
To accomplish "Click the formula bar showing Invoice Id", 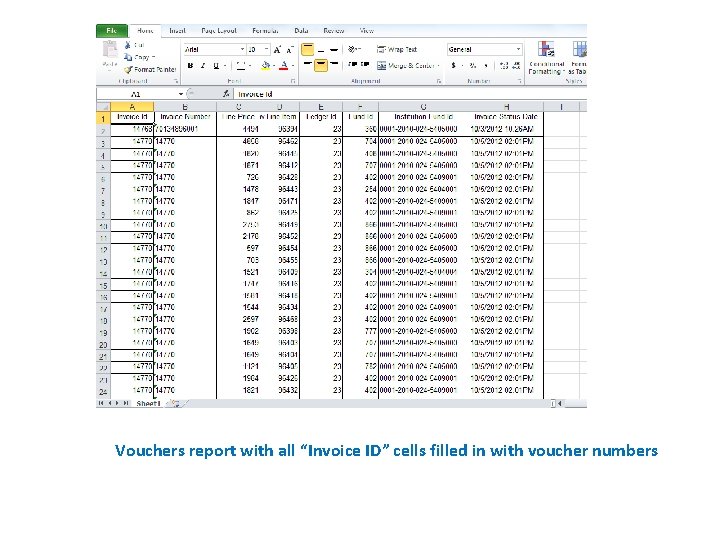I will click(x=410, y=94).
